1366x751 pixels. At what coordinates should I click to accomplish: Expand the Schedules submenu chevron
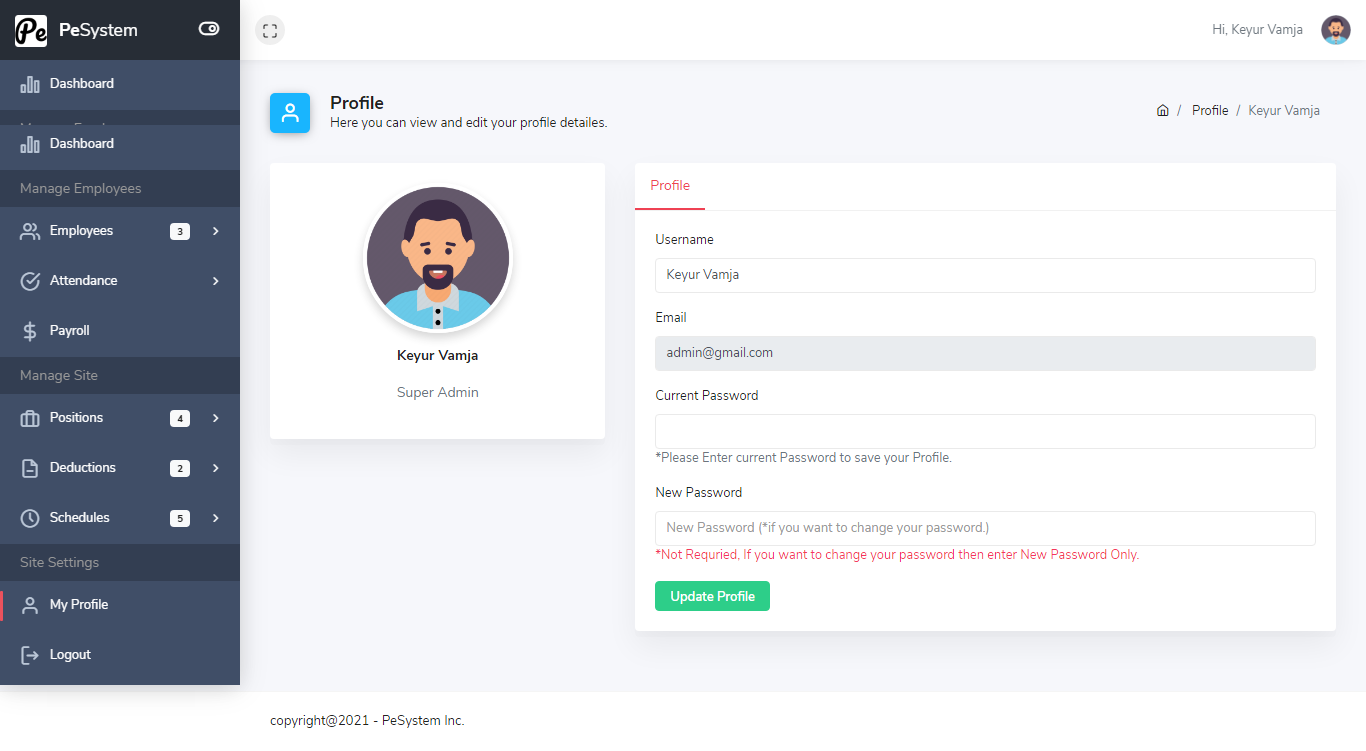coord(214,517)
